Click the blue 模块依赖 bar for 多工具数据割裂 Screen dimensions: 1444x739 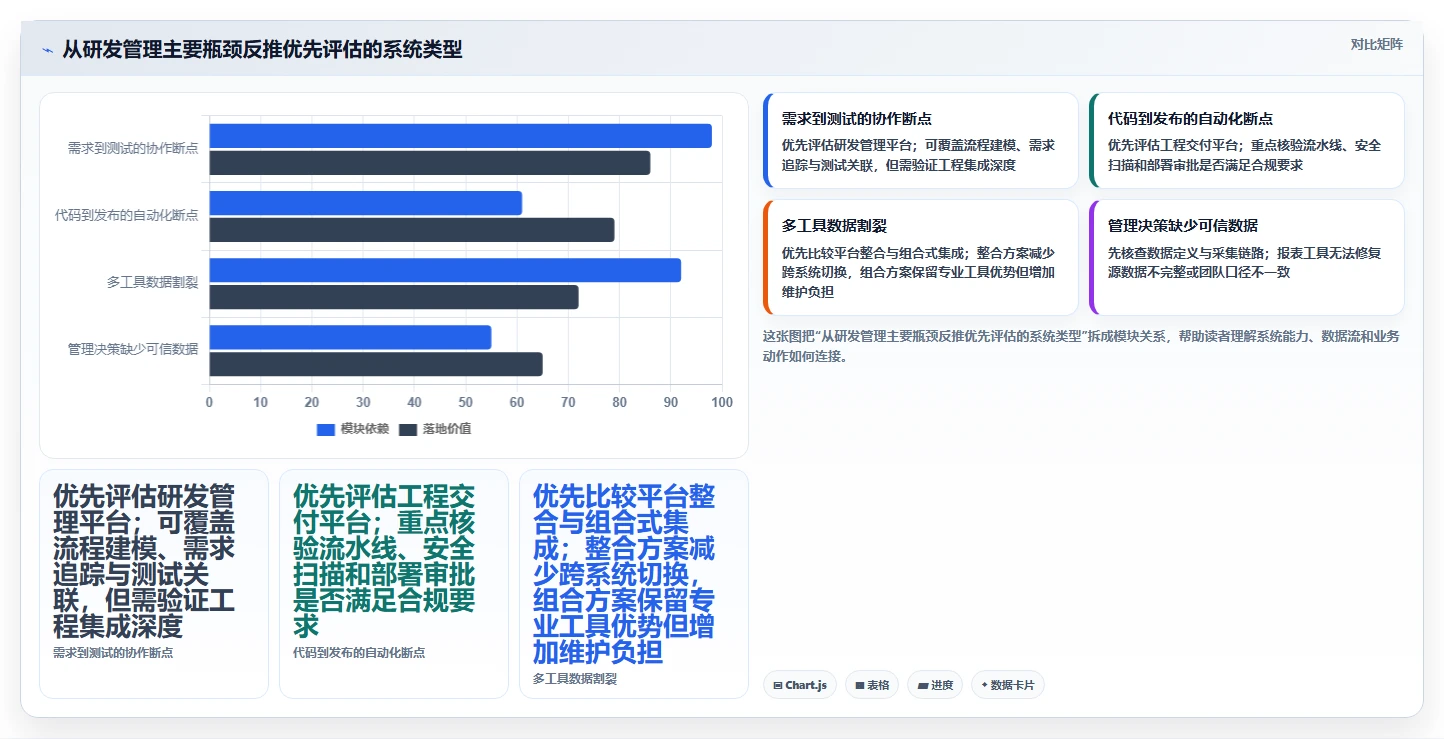pyautogui.click(x=445, y=270)
